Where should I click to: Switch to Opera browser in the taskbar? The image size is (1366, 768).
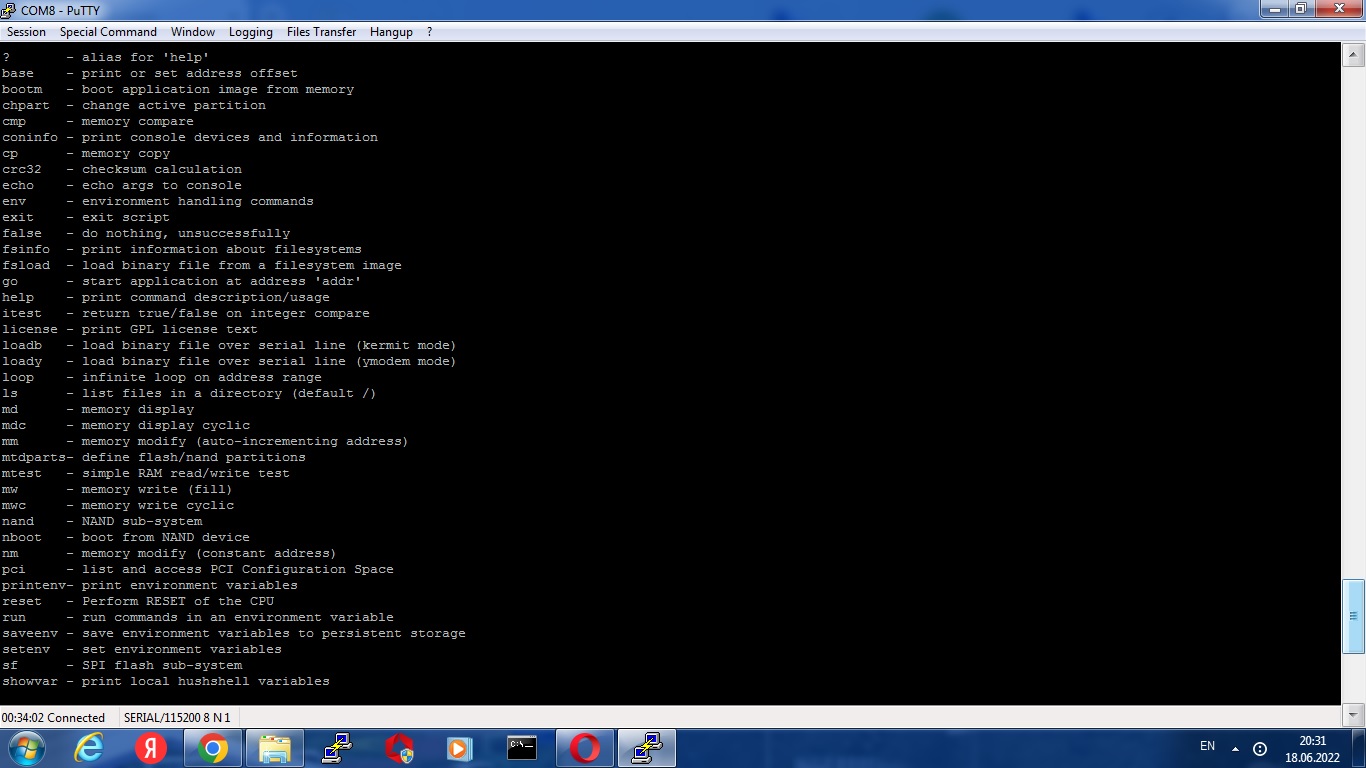pyautogui.click(x=585, y=748)
